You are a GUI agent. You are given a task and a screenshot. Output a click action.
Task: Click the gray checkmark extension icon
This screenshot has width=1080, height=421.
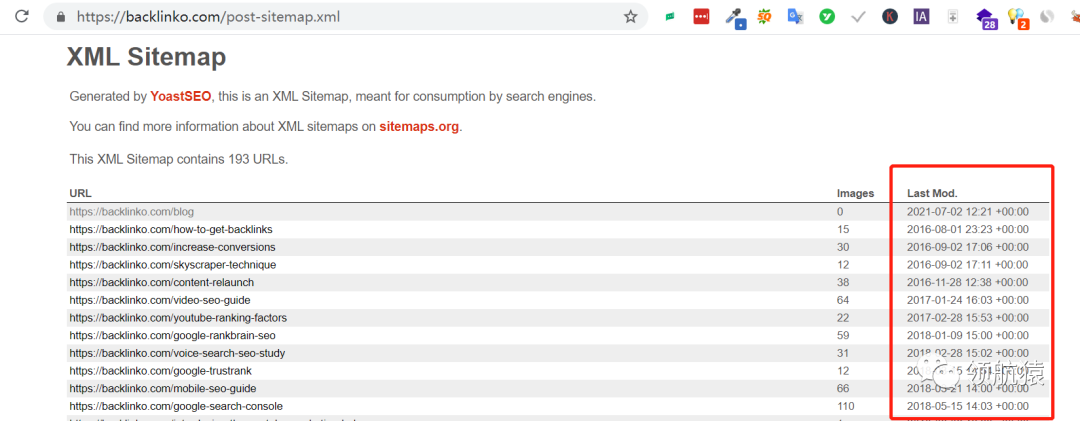pos(858,17)
